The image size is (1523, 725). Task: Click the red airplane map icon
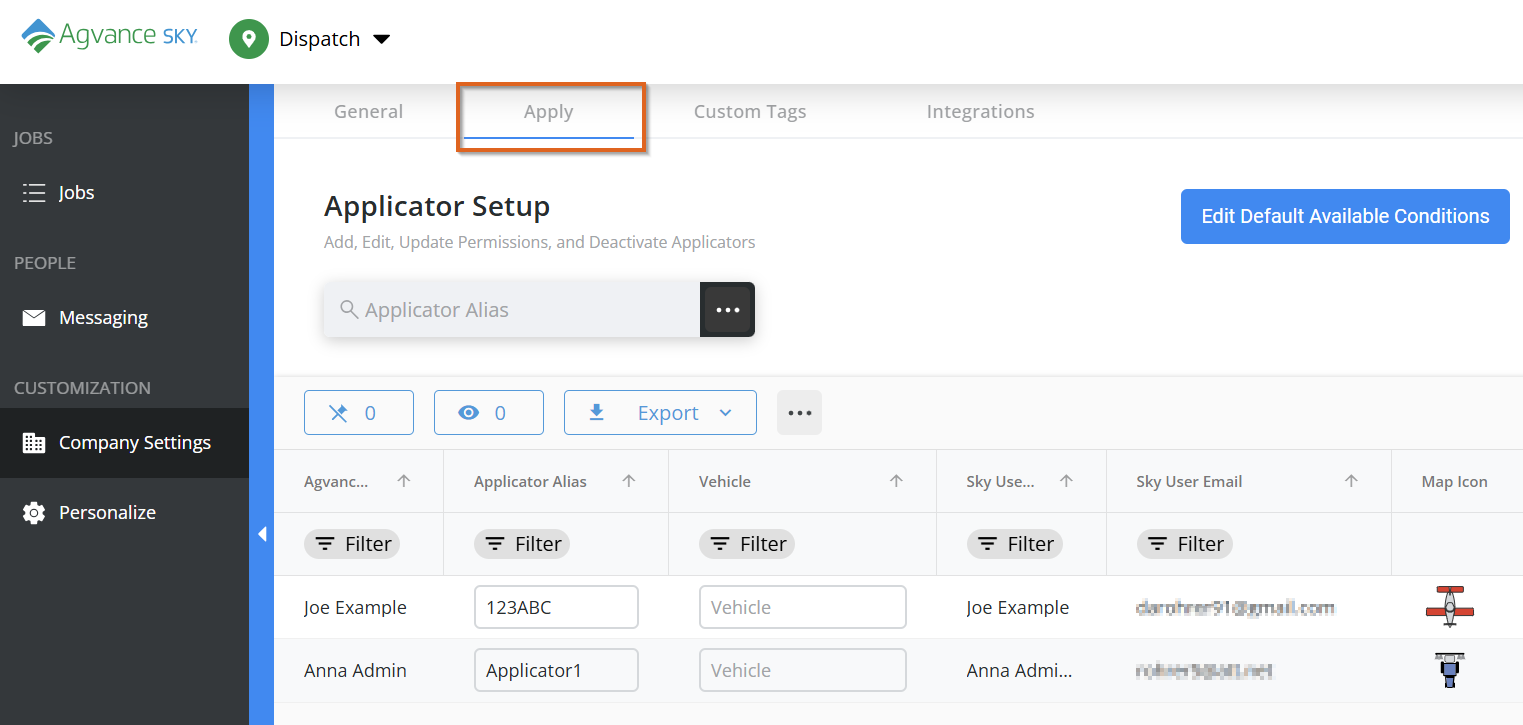(x=1450, y=606)
